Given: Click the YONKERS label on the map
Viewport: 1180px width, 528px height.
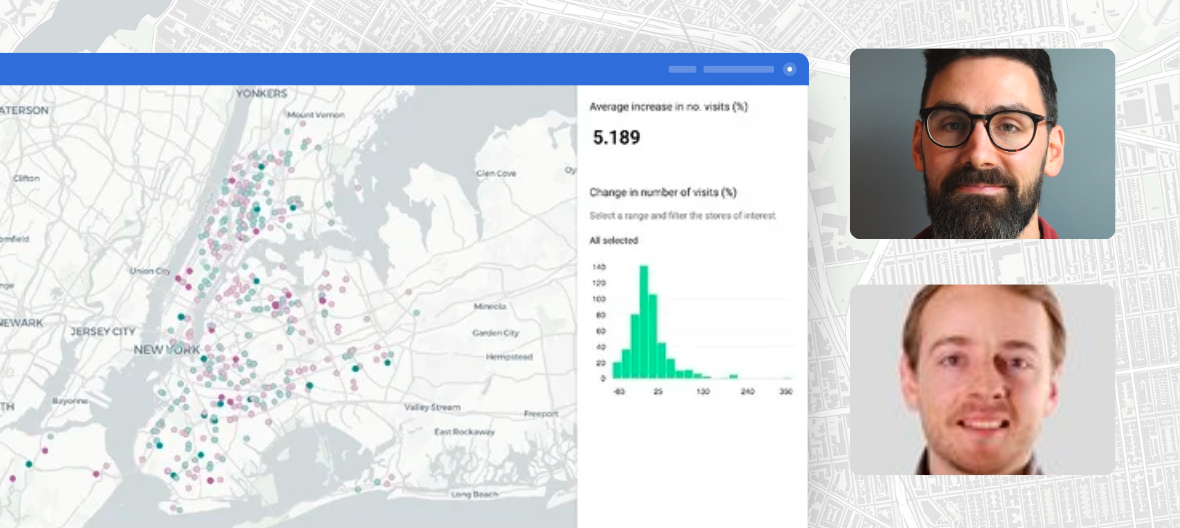Looking at the screenshot, I should pos(262,94).
